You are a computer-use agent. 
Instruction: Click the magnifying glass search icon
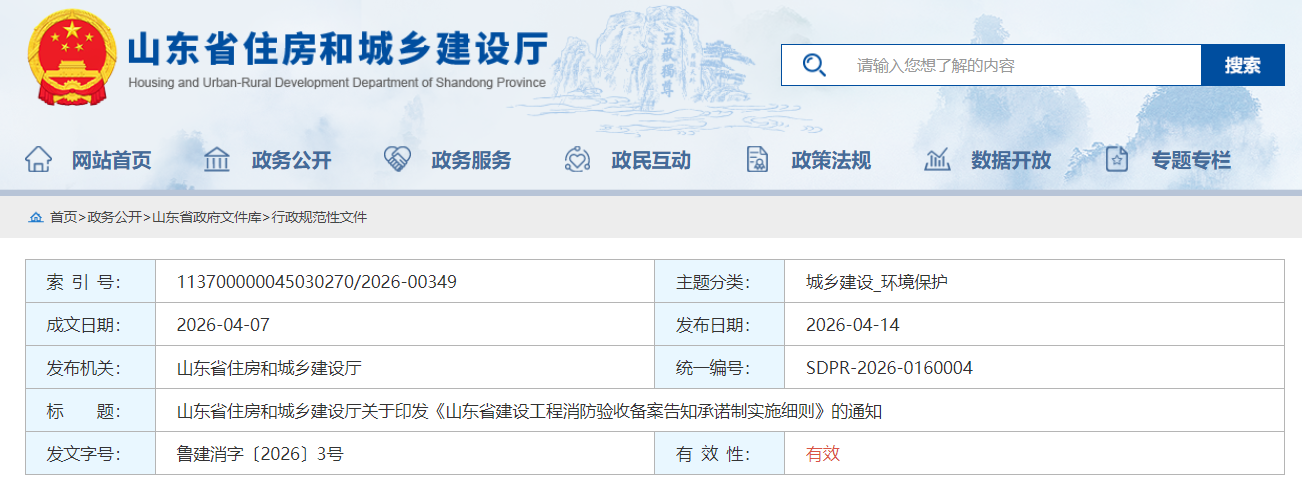(x=814, y=65)
